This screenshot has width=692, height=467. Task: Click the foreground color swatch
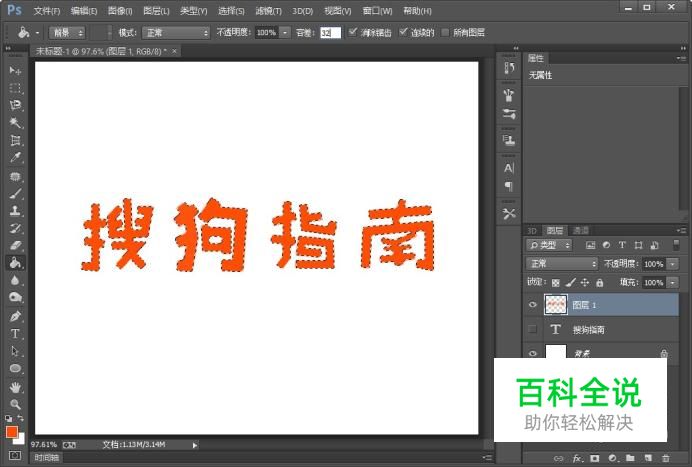coord(11,431)
